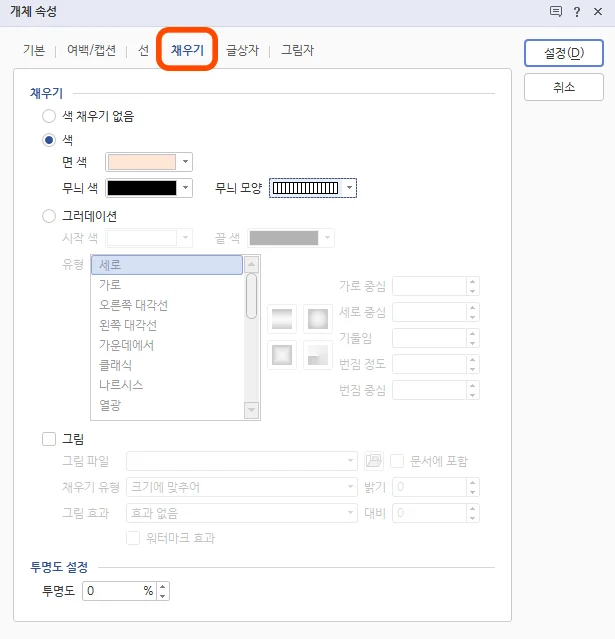Screen dimensions: 615x639
Task: Decrease 대비 with the down stepper arrow
Action: 472,518
